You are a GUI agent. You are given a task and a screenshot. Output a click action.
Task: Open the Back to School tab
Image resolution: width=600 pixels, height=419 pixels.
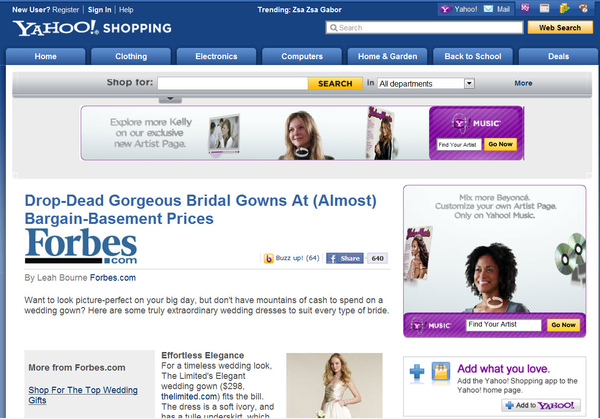pos(473,57)
